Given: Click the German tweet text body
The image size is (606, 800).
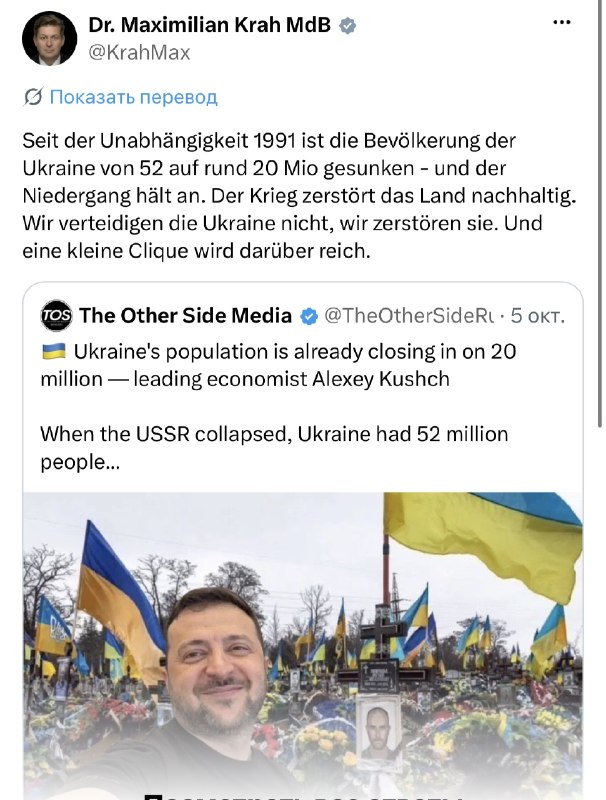Looking at the screenshot, I should tap(299, 195).
